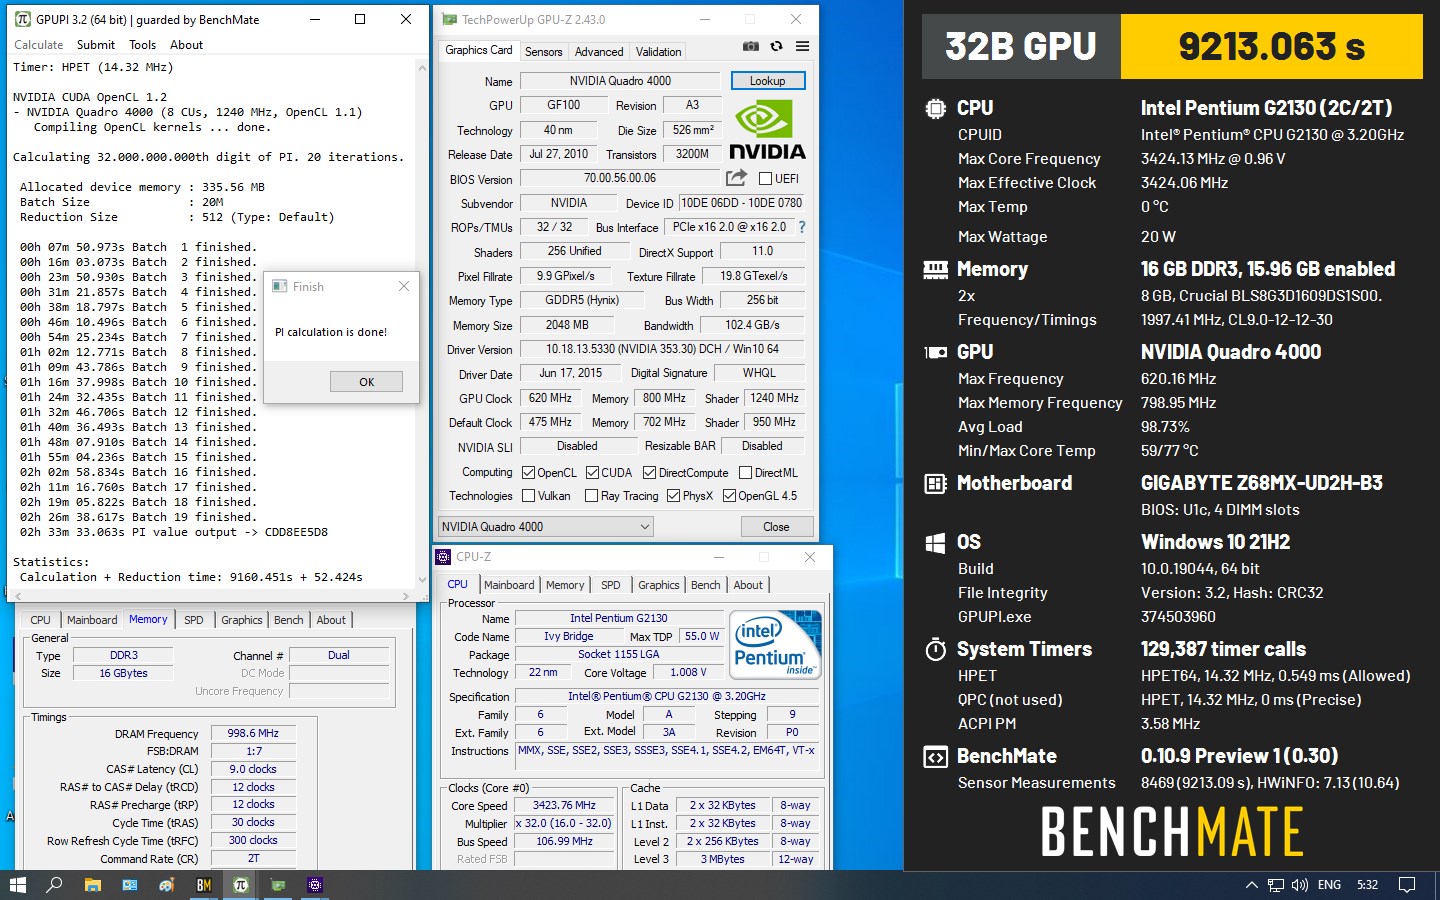
Task: Open the Windows Start menu
Action: [17, 885]
